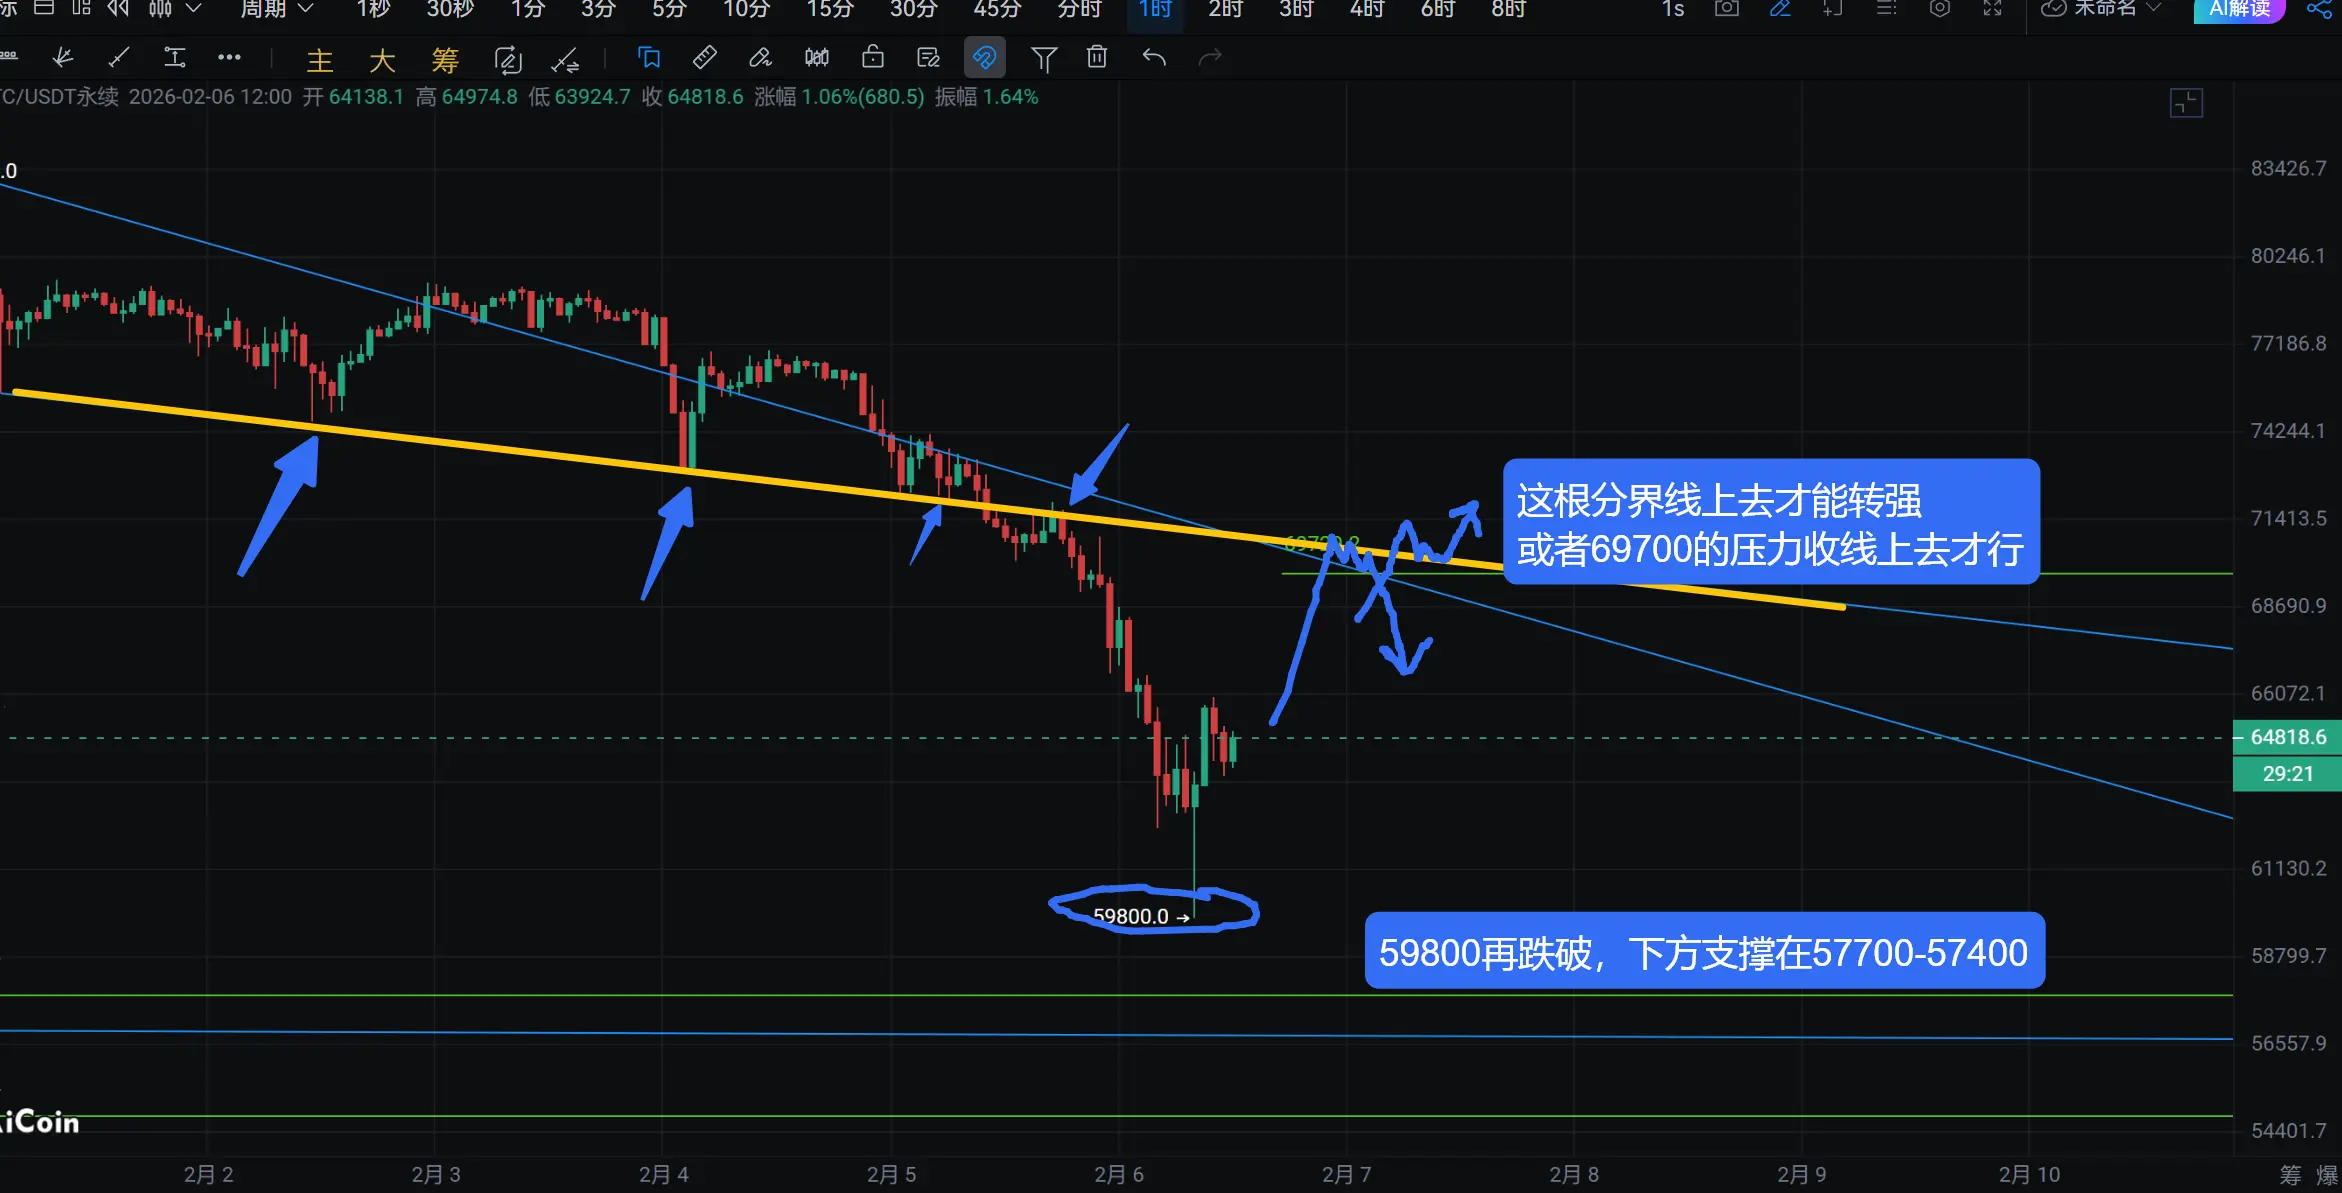The image size is (2342, 1193).
Task: Take a chart screenshot with camera icon
Action: (x=1727, y=9)
